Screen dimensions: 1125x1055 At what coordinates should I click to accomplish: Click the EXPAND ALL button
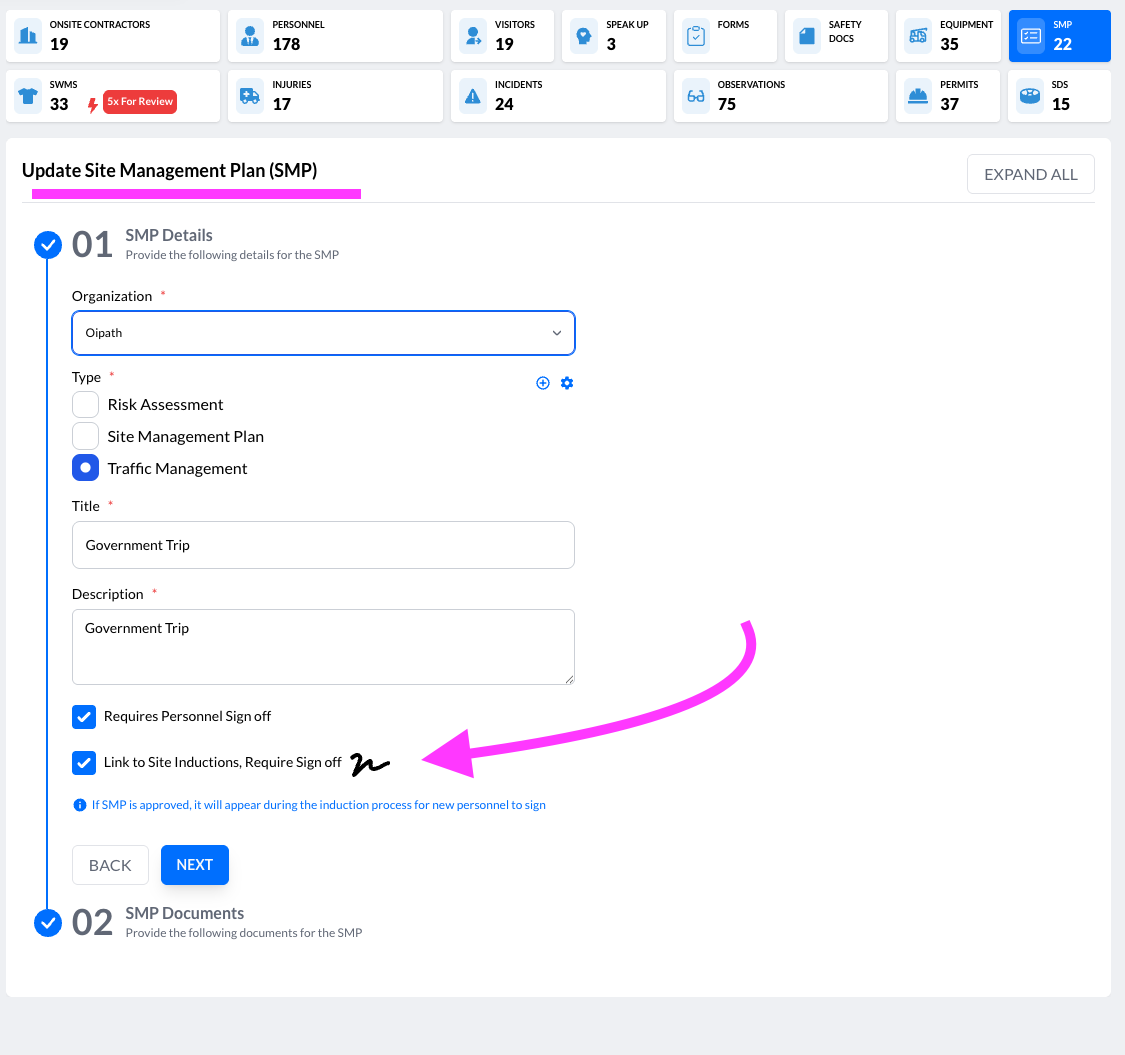pyautogui.click(x=1030, y=174)
